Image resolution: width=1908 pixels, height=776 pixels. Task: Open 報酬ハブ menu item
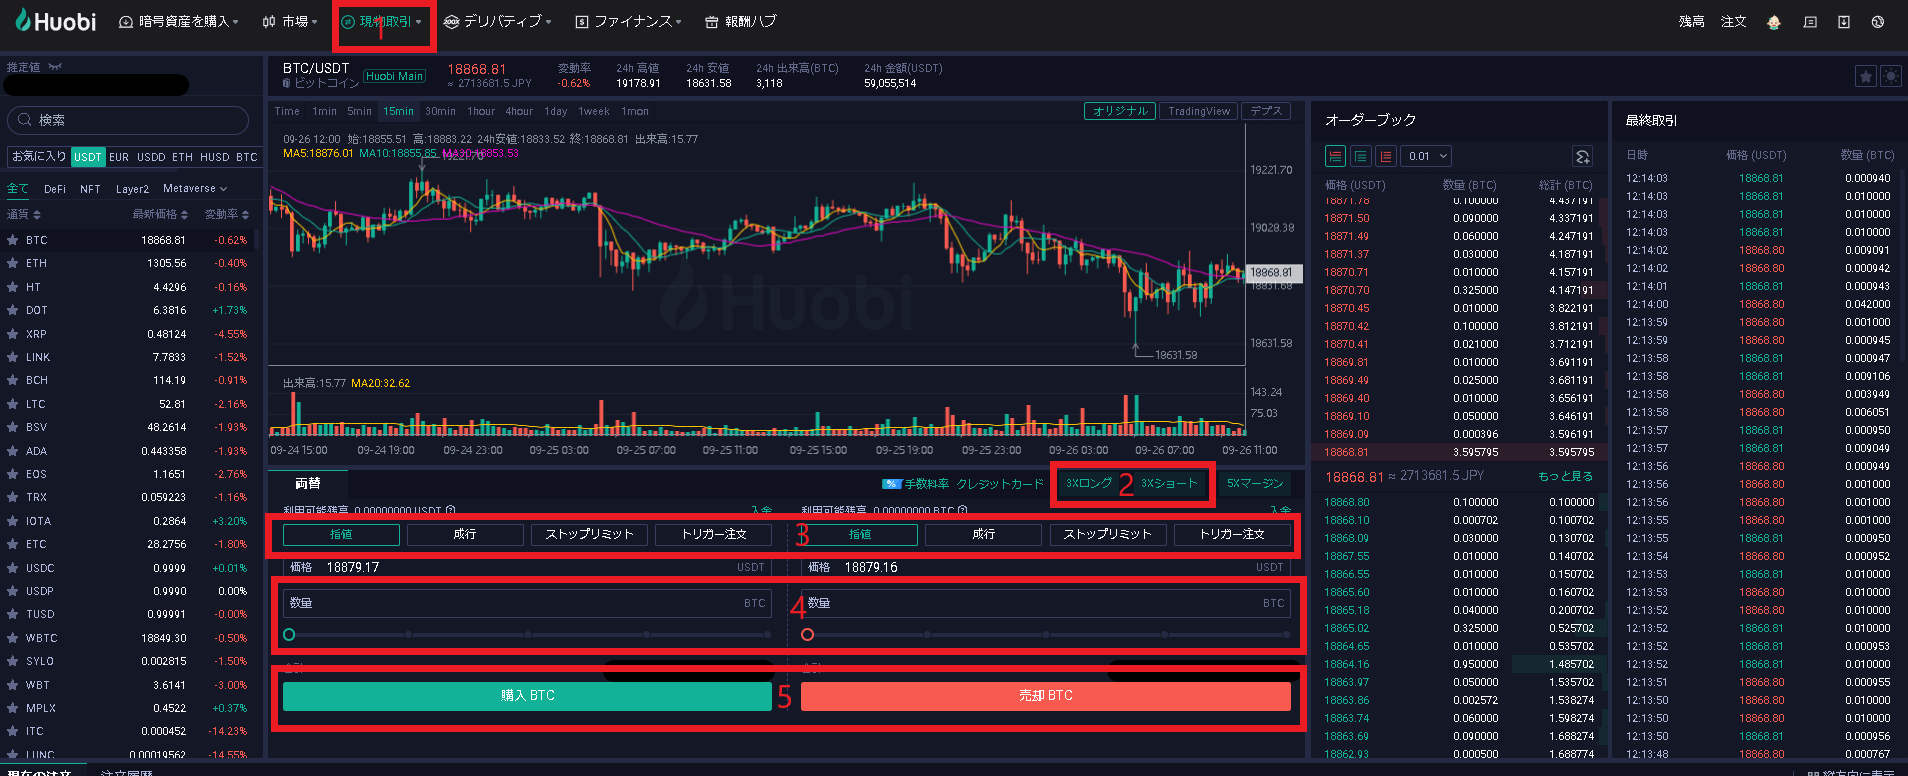[x=741, y=21]
